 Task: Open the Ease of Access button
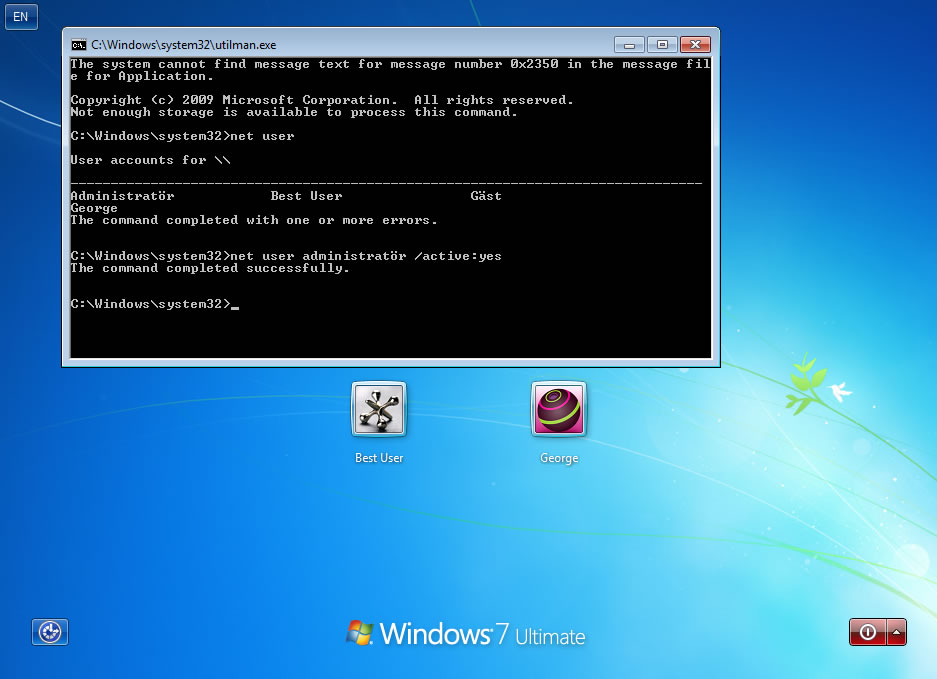click(x=50, y=632)
